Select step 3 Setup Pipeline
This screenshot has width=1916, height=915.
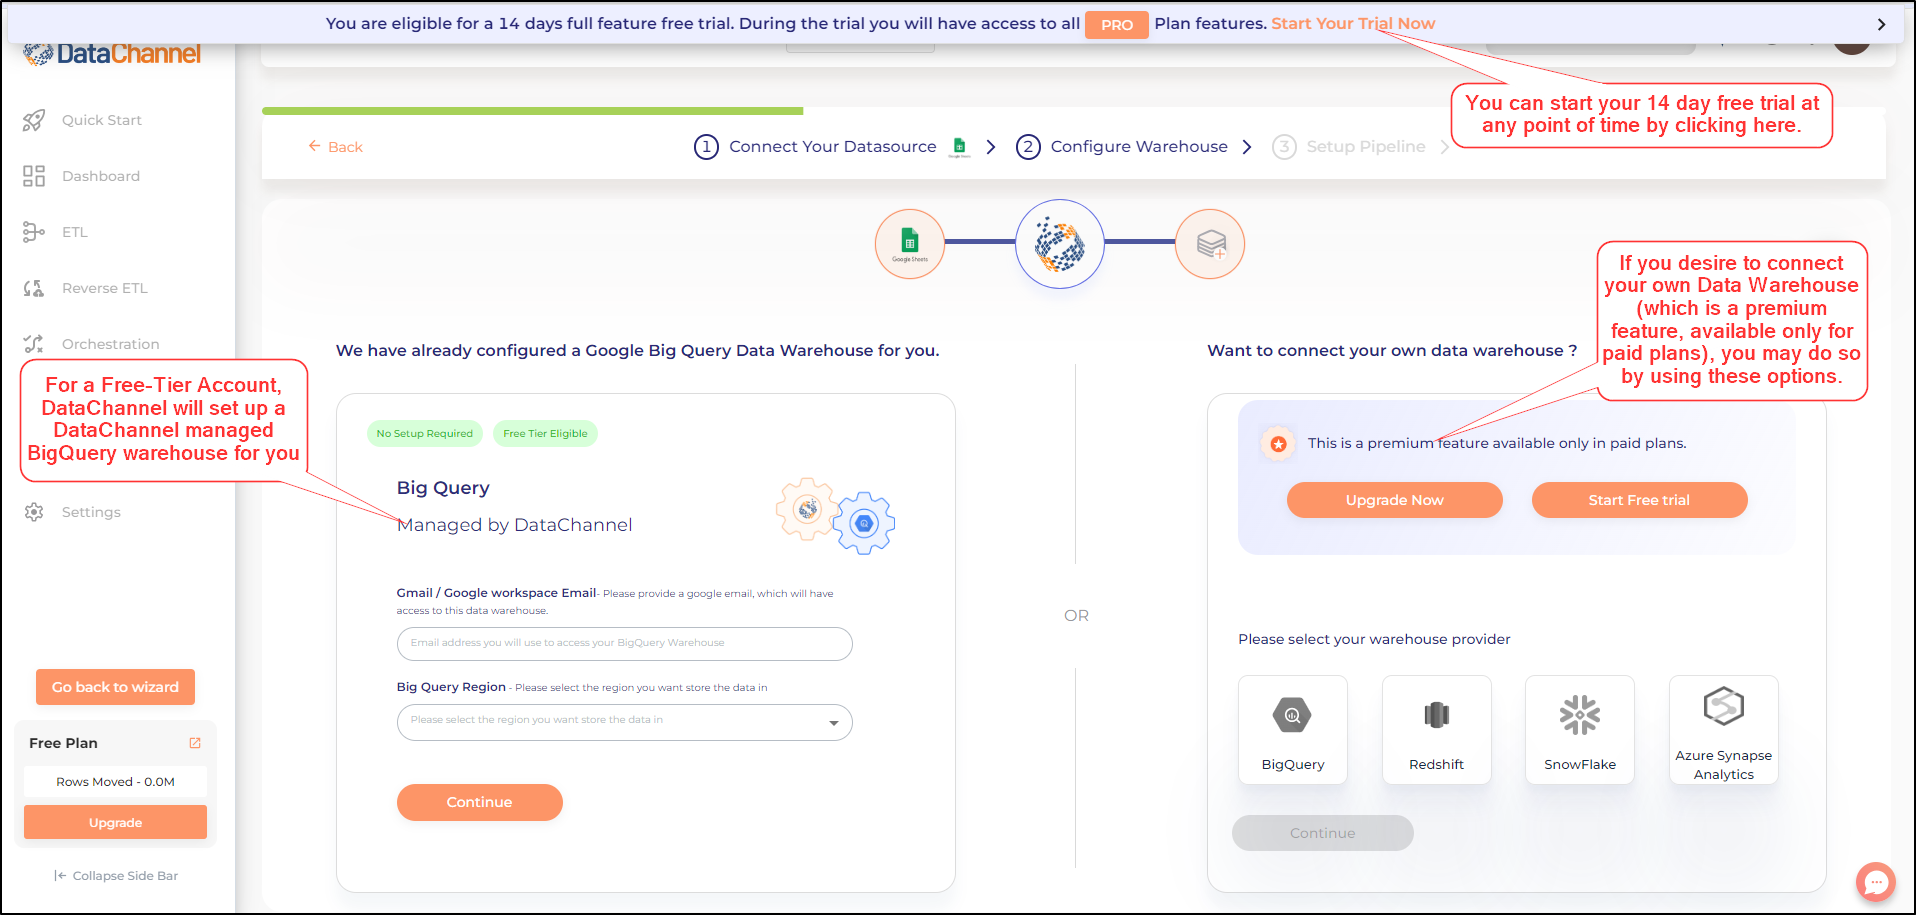click(1349, 147)
